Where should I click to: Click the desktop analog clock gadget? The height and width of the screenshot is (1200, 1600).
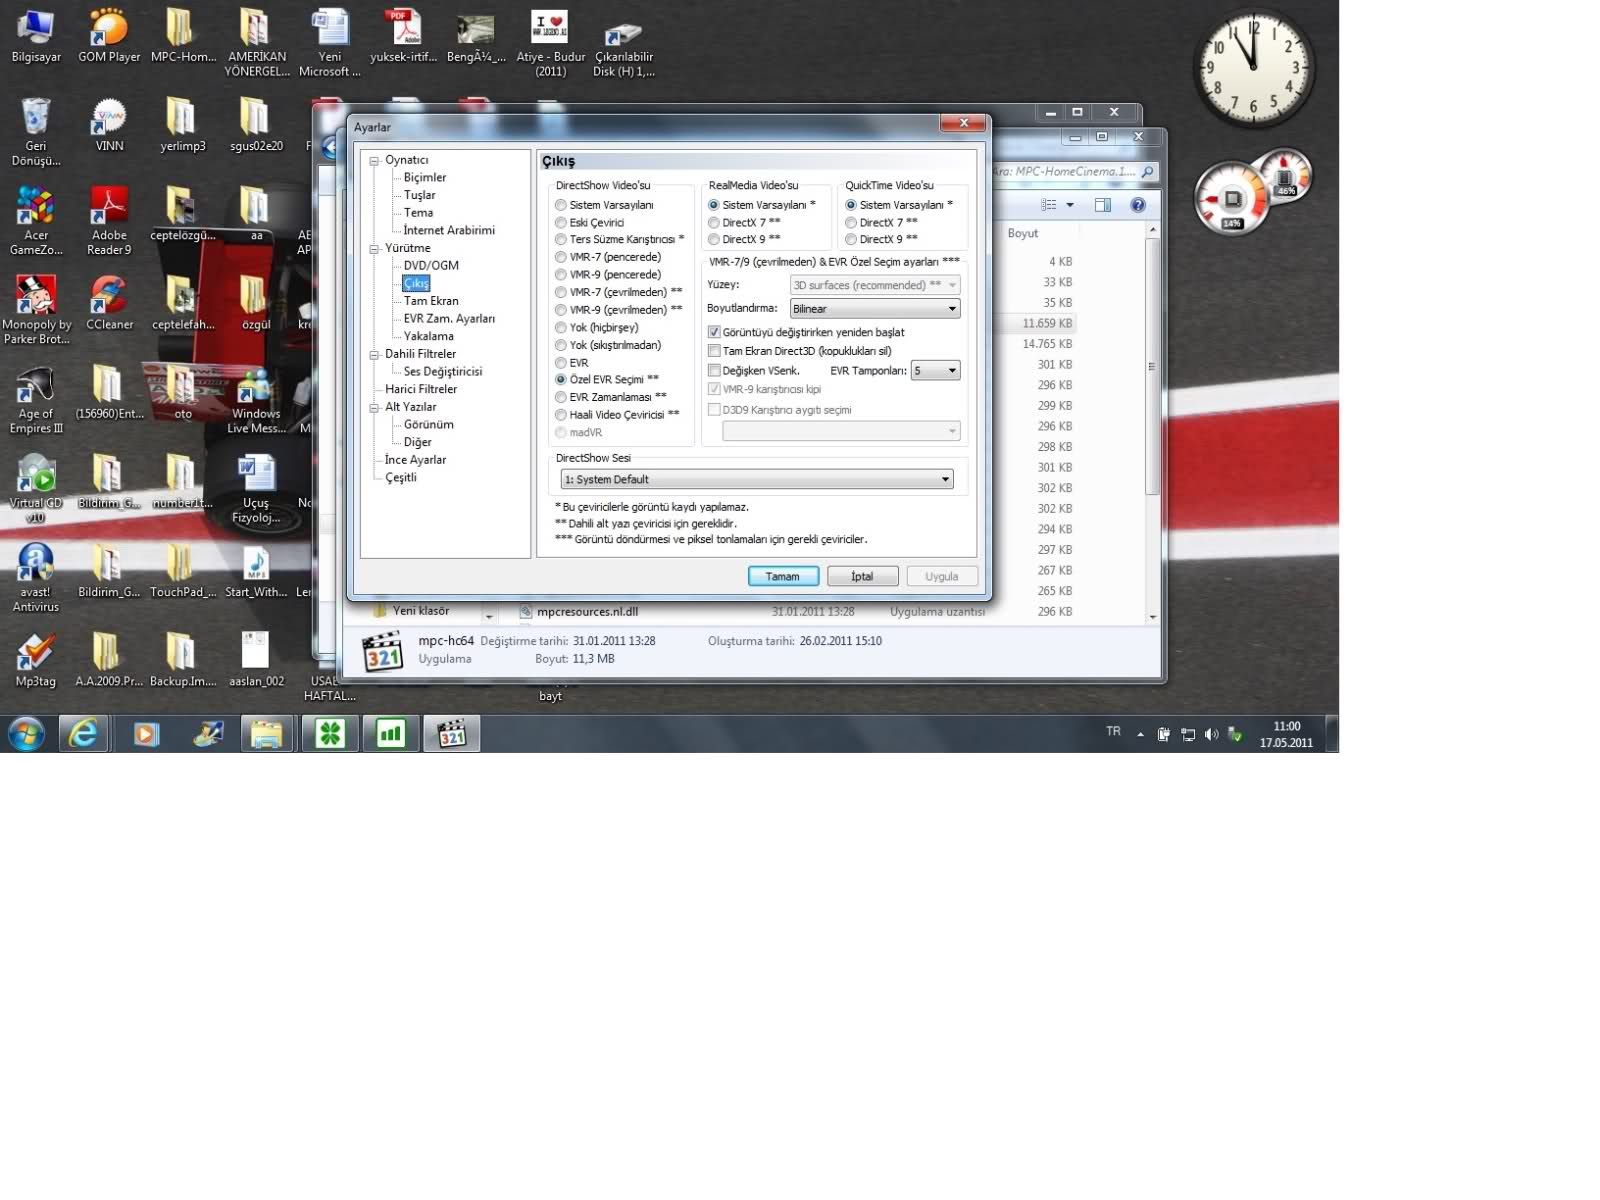pos(1253,67)
